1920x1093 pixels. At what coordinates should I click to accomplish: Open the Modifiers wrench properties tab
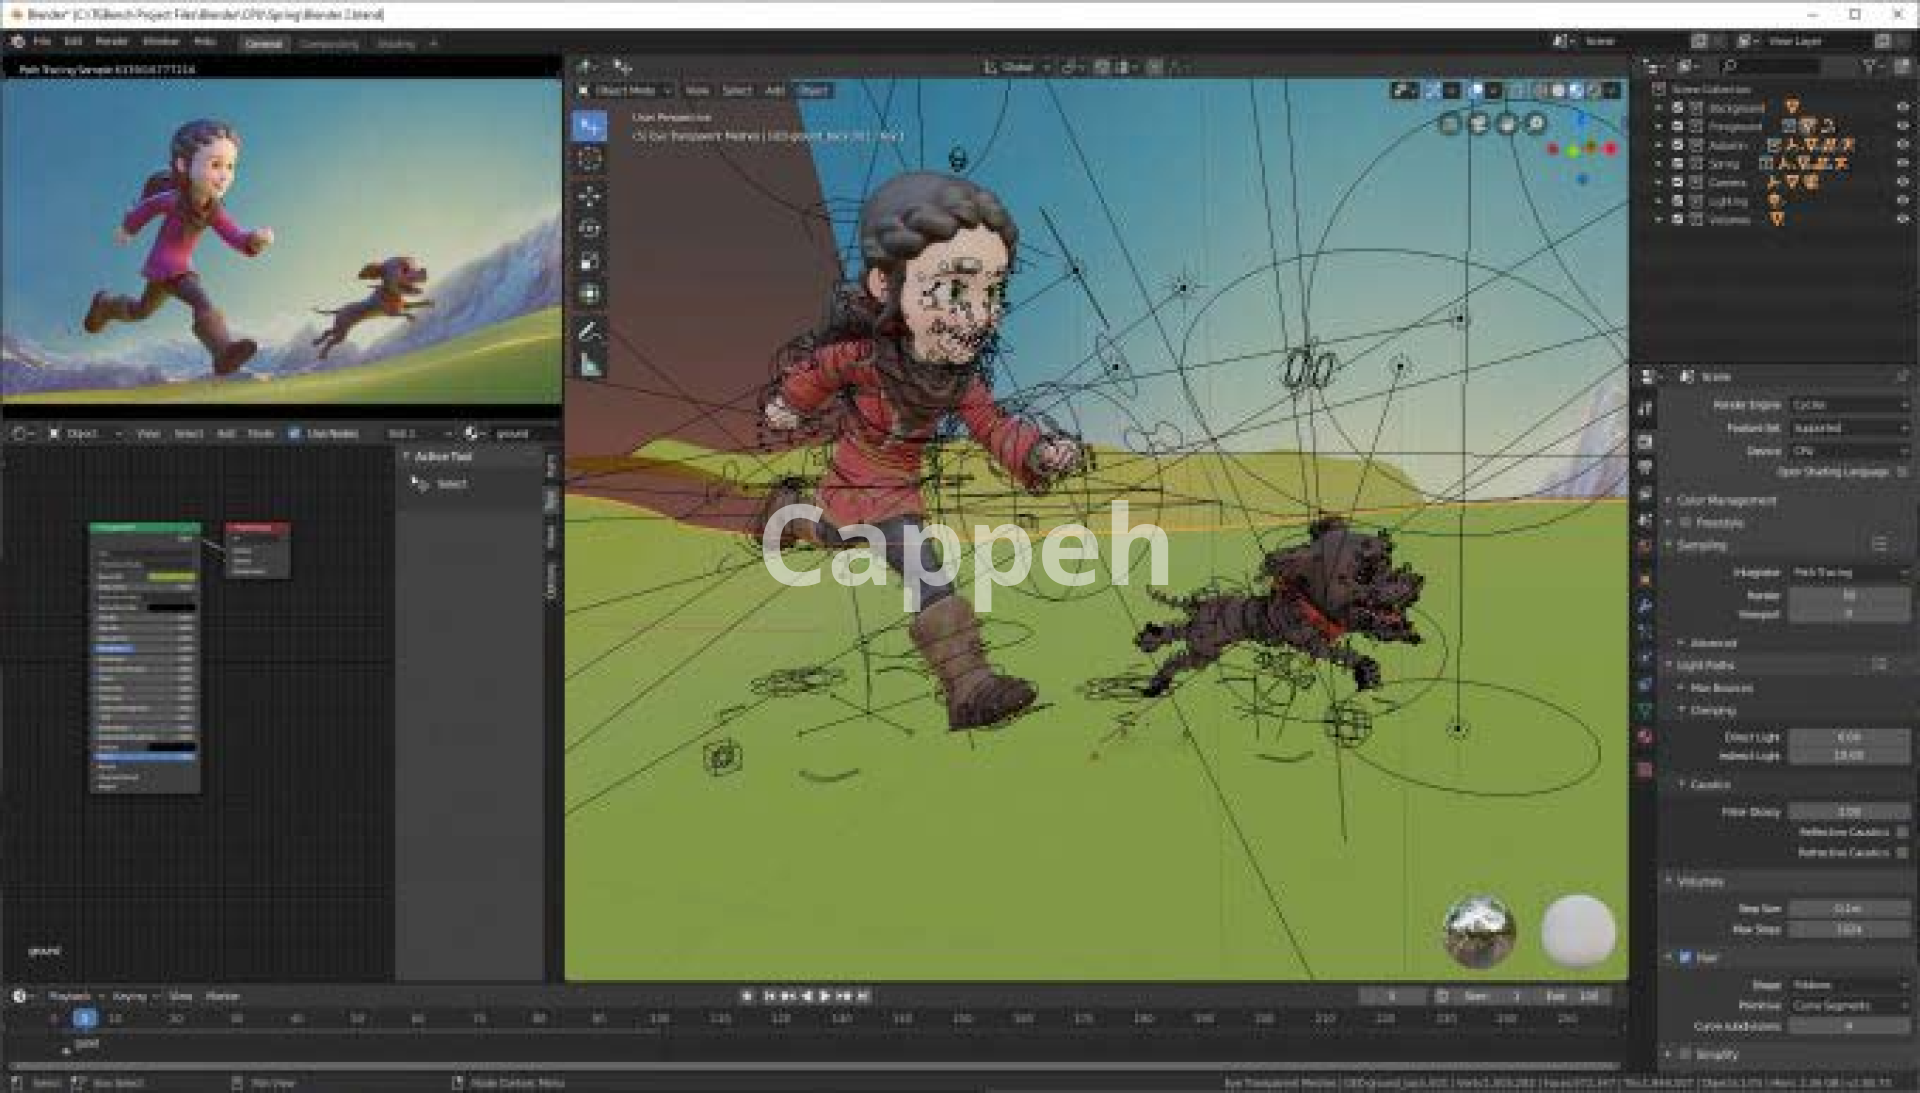pos(1645,606)
